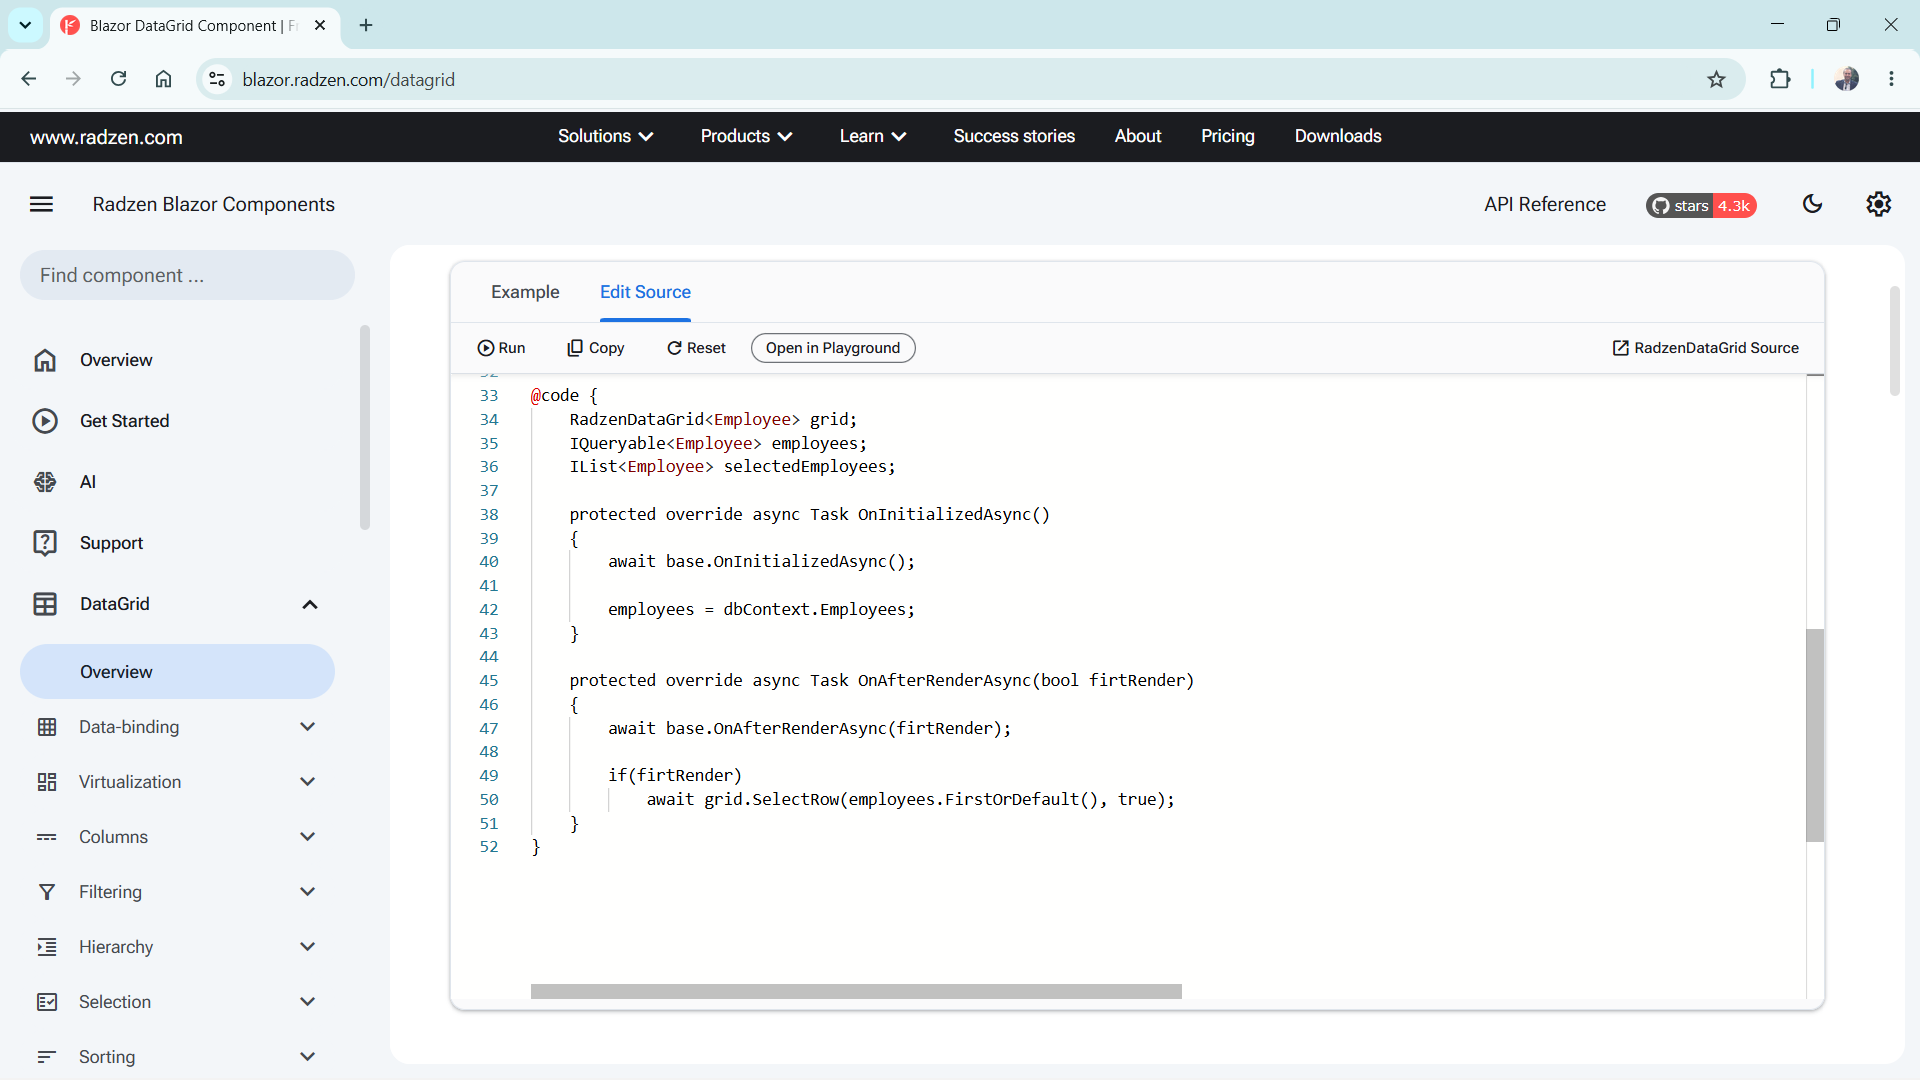The height and width of the screenshot is (1080, 1920).
Task: Expand the Selection section chevron
Action: pos(308,1002)
